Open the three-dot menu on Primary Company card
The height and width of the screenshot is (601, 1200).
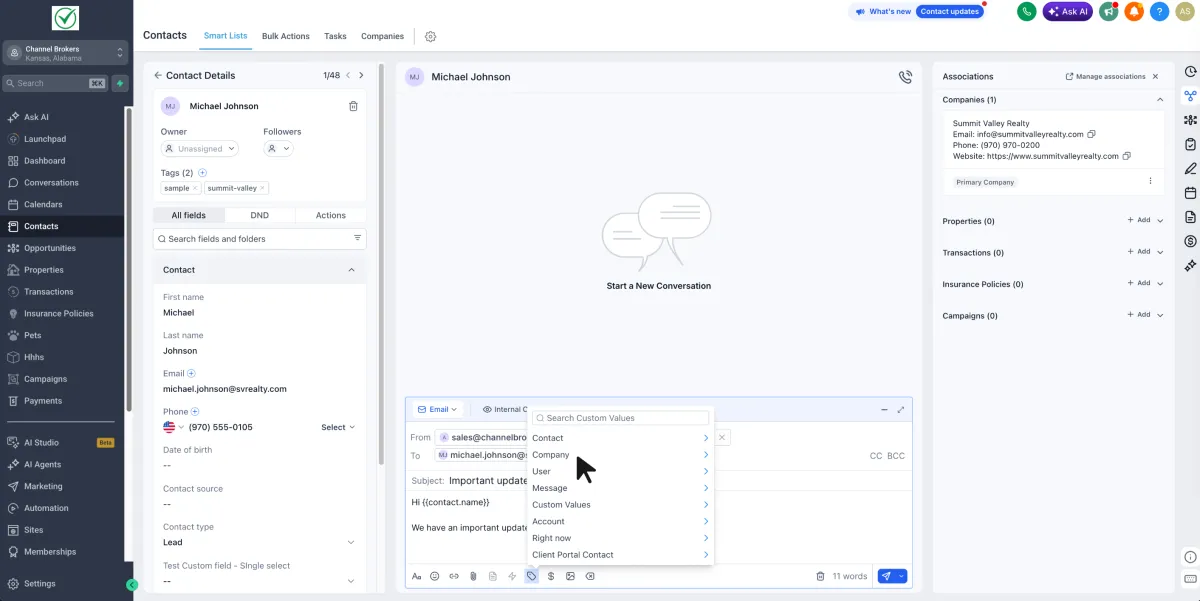coord(1150,182)
